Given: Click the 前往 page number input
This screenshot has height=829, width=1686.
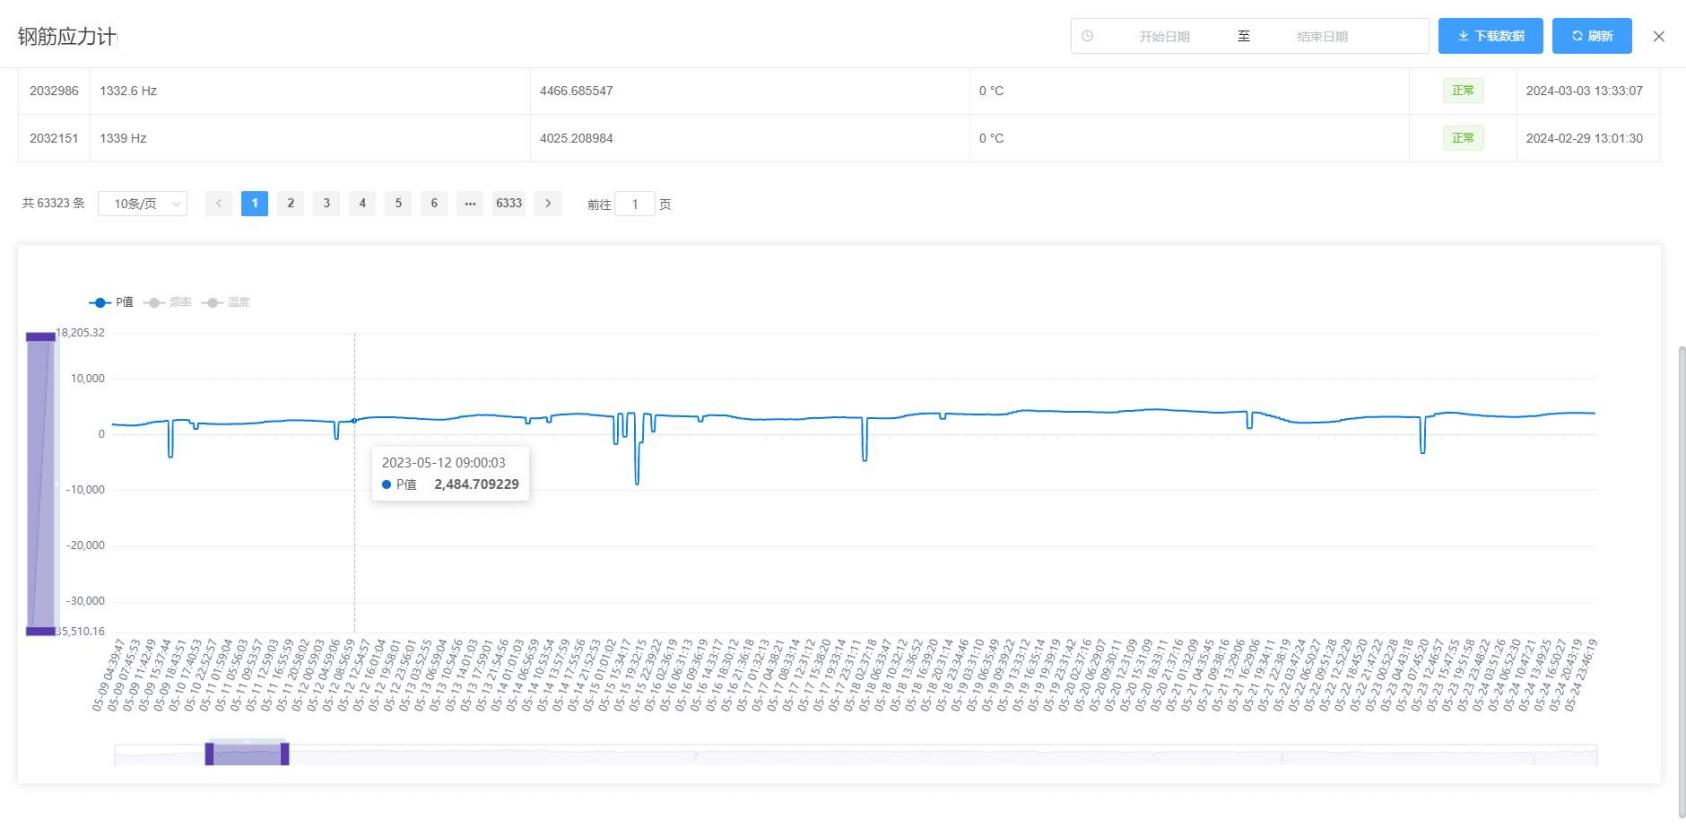Looking at the screenshot, I should click(634, 204).
